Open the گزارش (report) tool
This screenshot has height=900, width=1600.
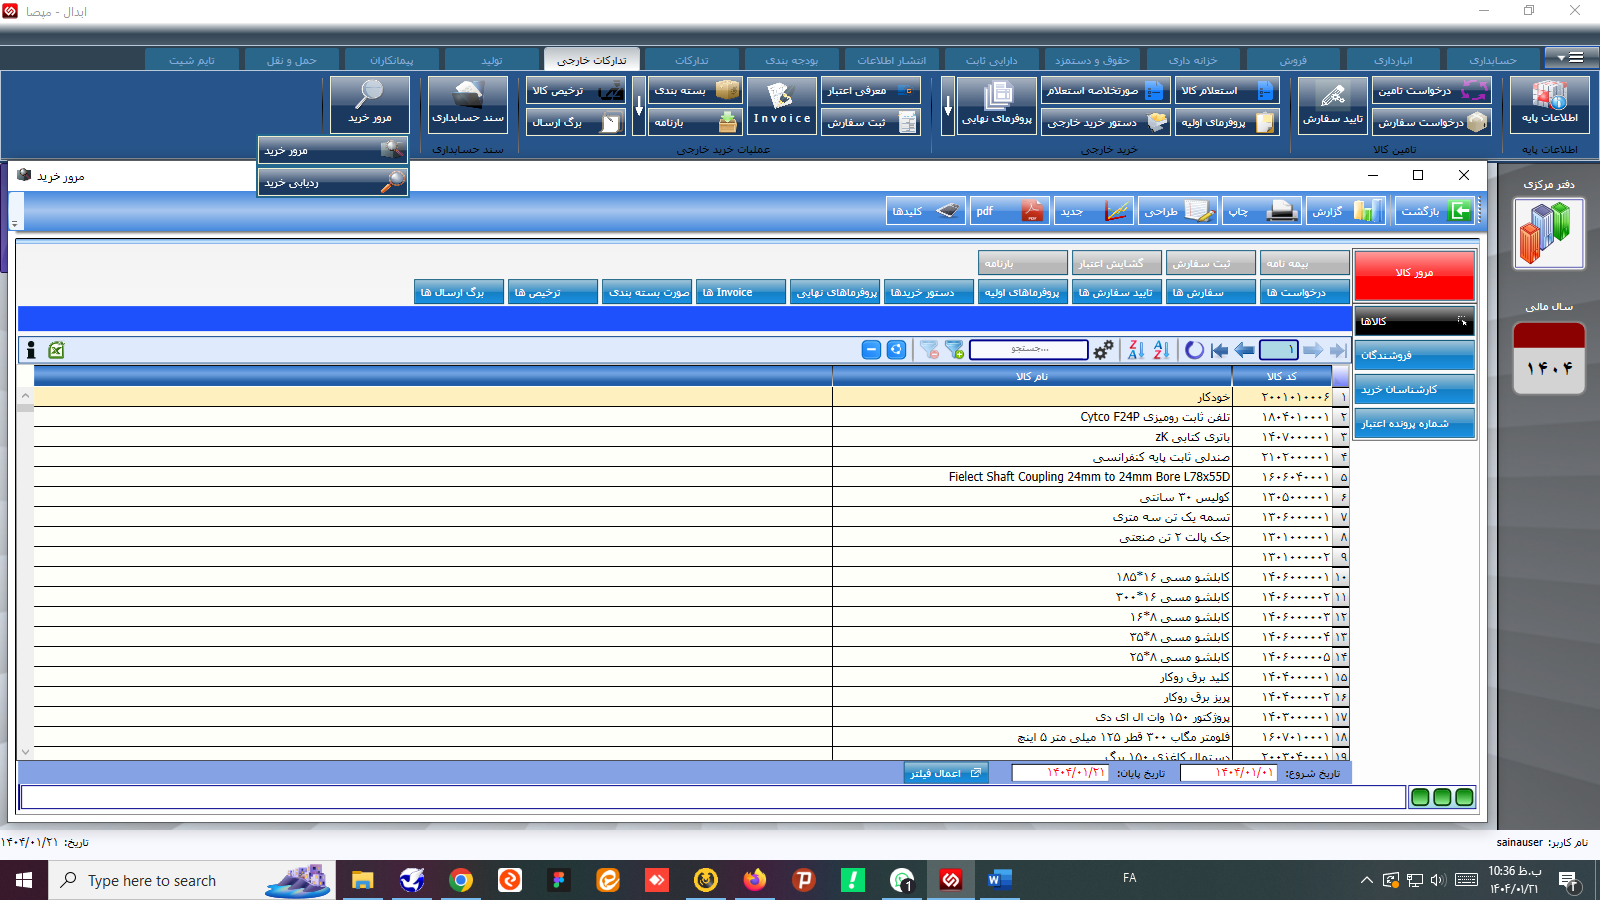point(1346,211)
